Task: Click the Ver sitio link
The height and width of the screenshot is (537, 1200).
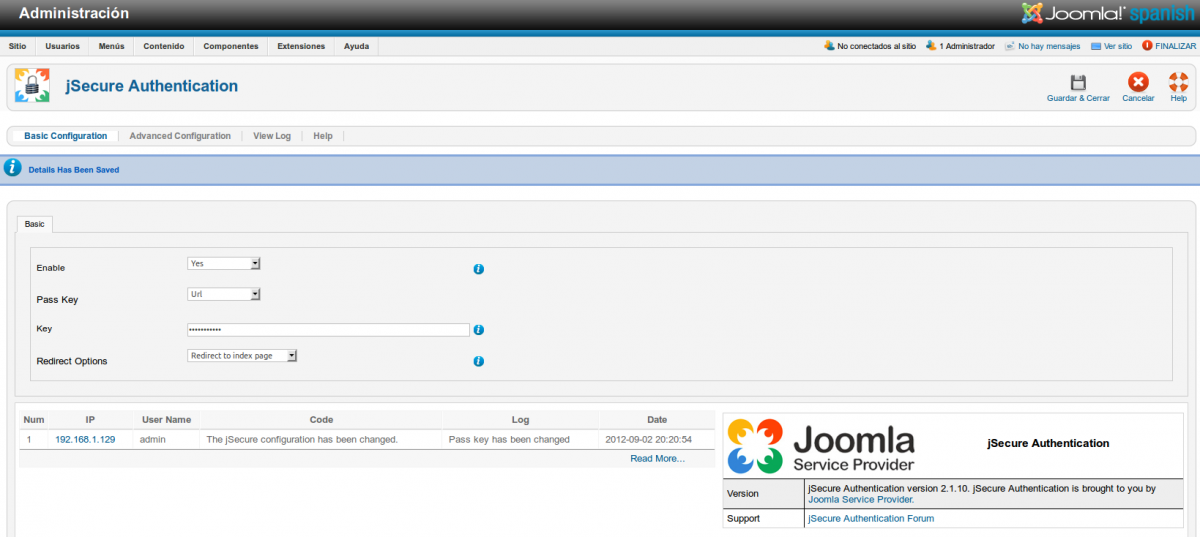Action: (x=1117, y=46)
